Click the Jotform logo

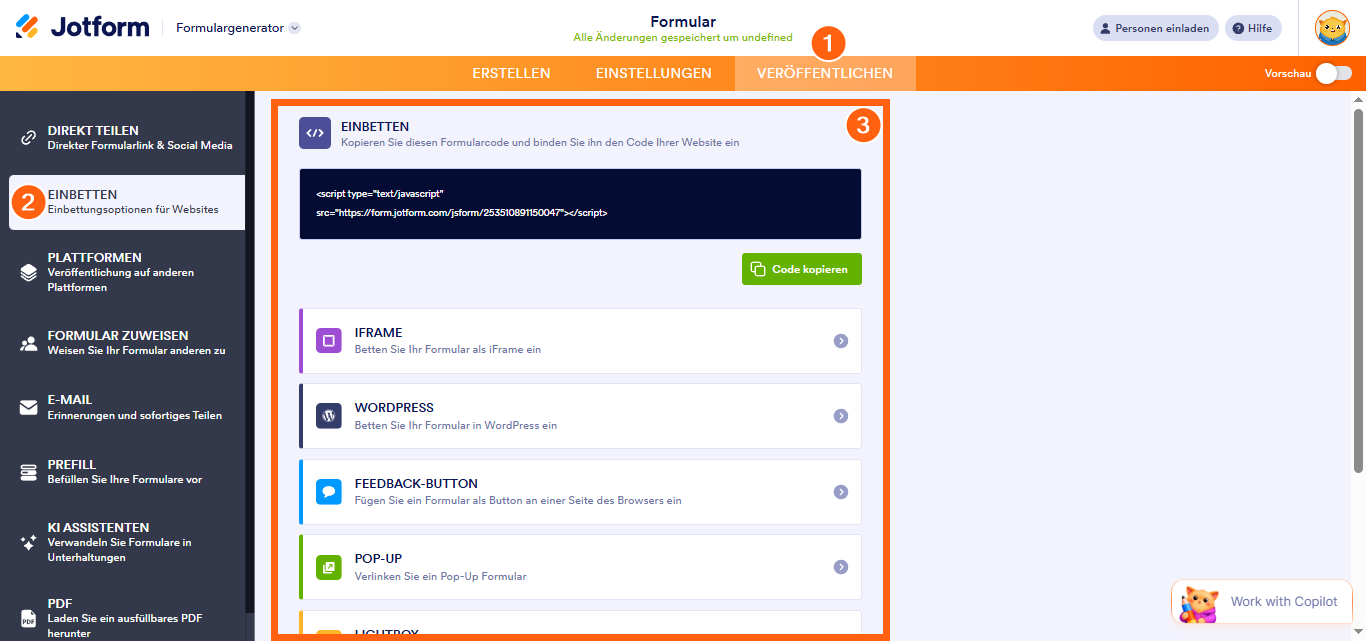[x=80, y=27]
